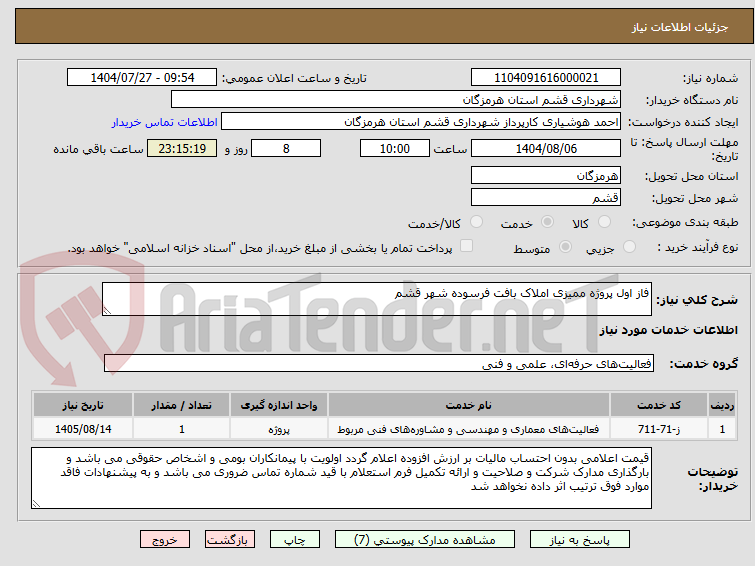Viewport: 755px width, 566px height.
Task: Click the جزئیات اطلاعات نیاز header title
Action: 679,27
